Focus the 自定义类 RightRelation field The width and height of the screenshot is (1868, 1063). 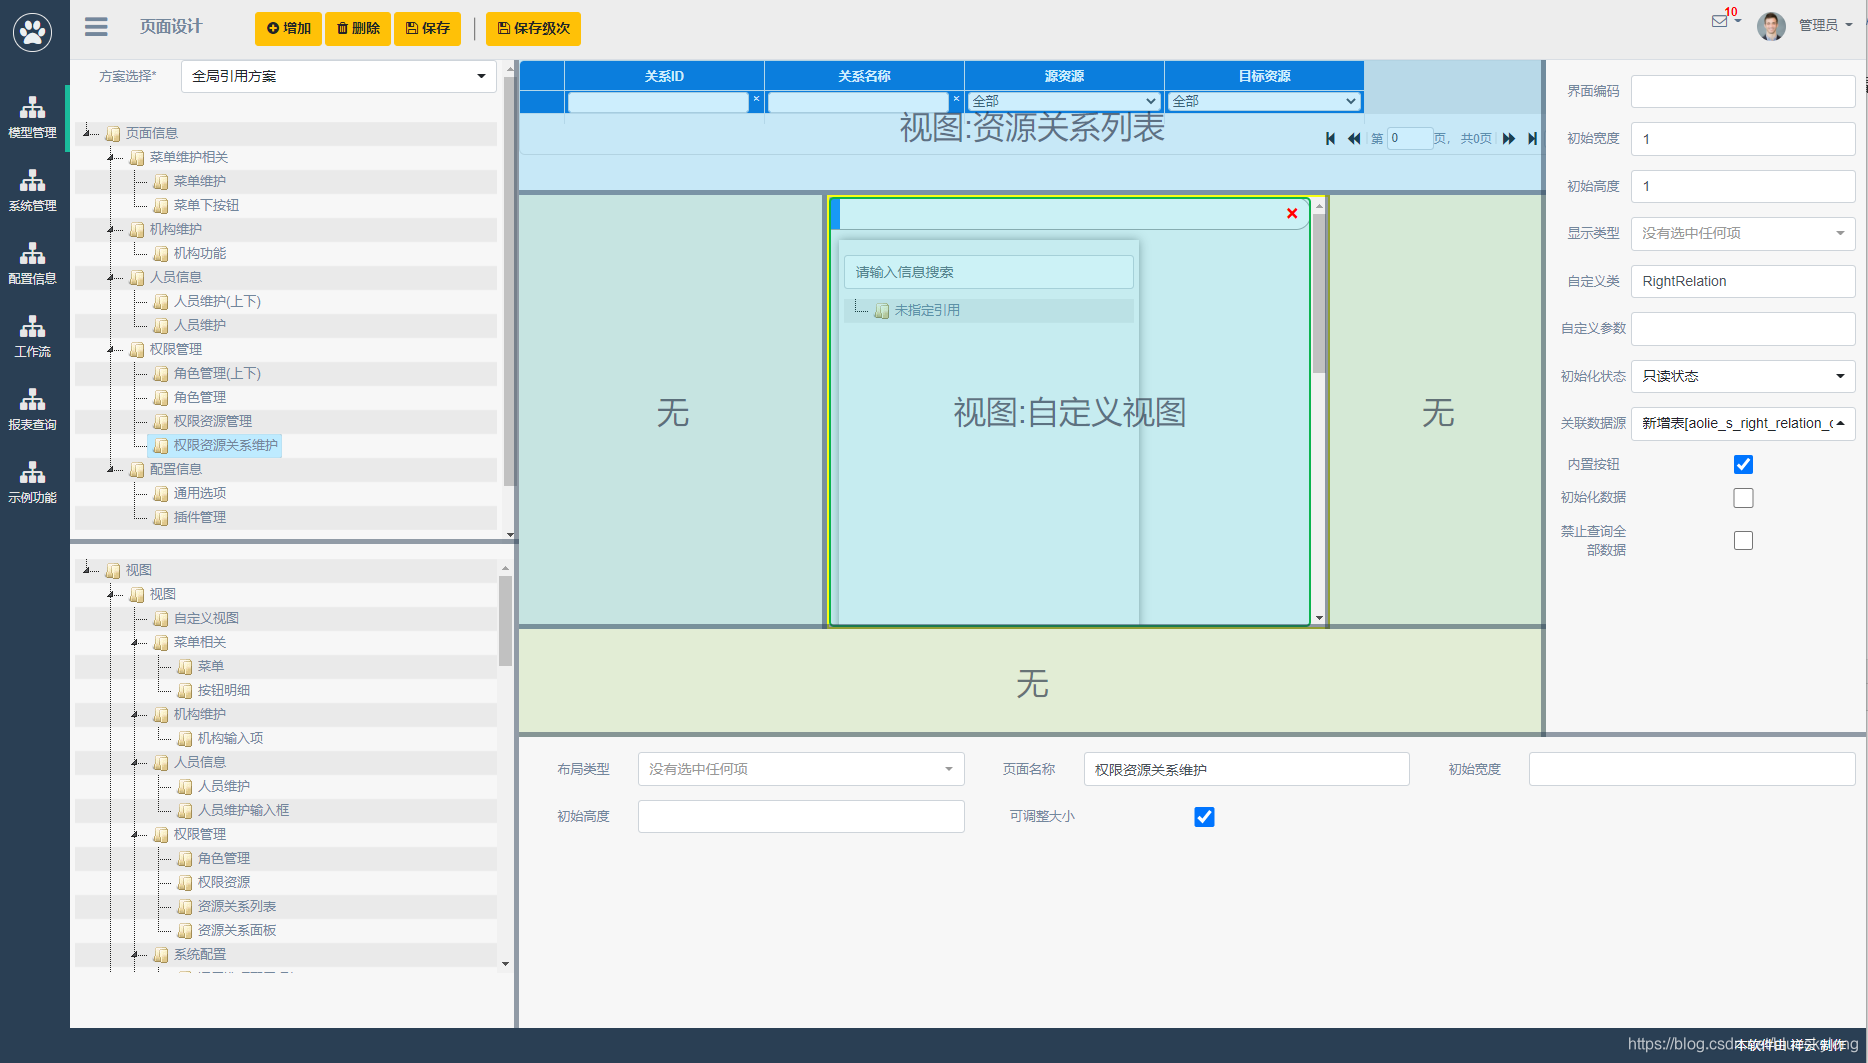[1743, 281]
